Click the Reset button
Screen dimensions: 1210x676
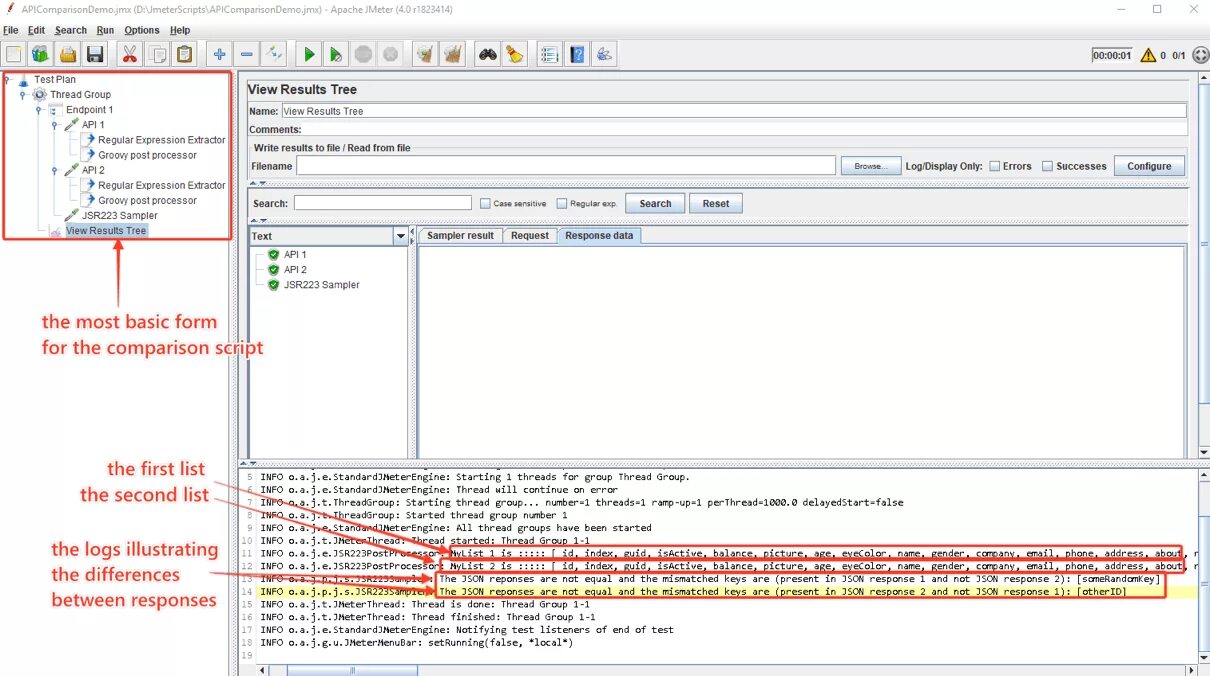[x=716, y=203]
